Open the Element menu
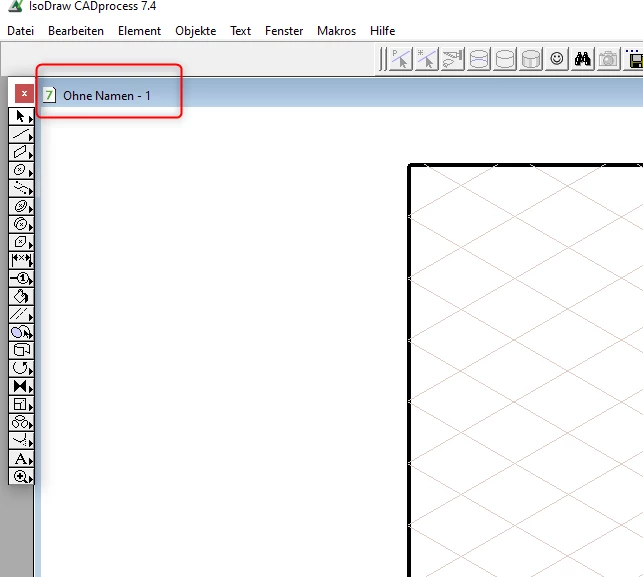Image resolution: width=643 pixels, height=577 pixels. (139, 31)
